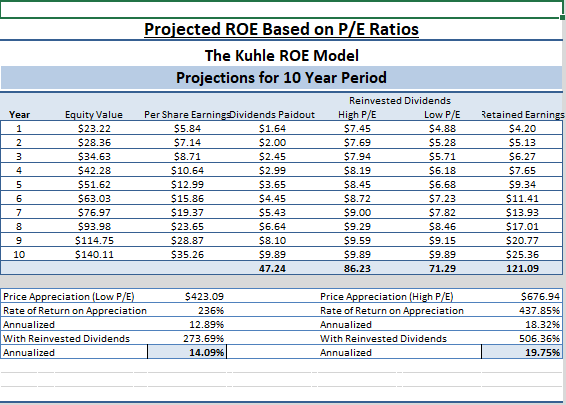This screenshot has width=566, height=405.
Task: Click the $423.09 price appreciation value
Action: pyautogui.click(x=204, y=297)
